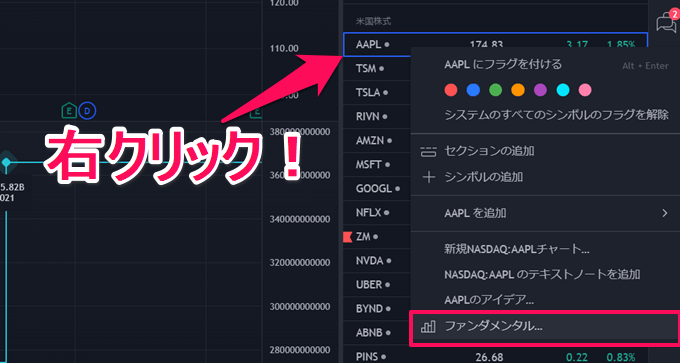Screen dimensions: 680x363
Task: Click PINS percent change 0.83%
Action: click(x=621, y=357)
